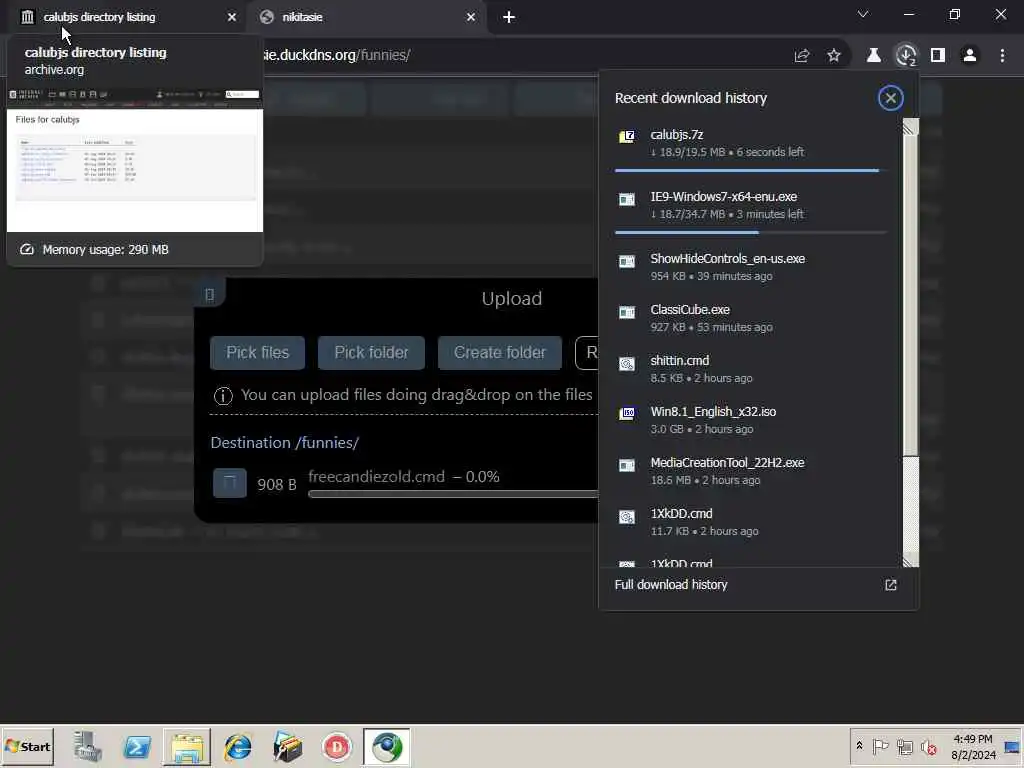Click Pick files button in Upload dialog
The height and width of the screenshot is (768, 1024).
pos(257,353)
